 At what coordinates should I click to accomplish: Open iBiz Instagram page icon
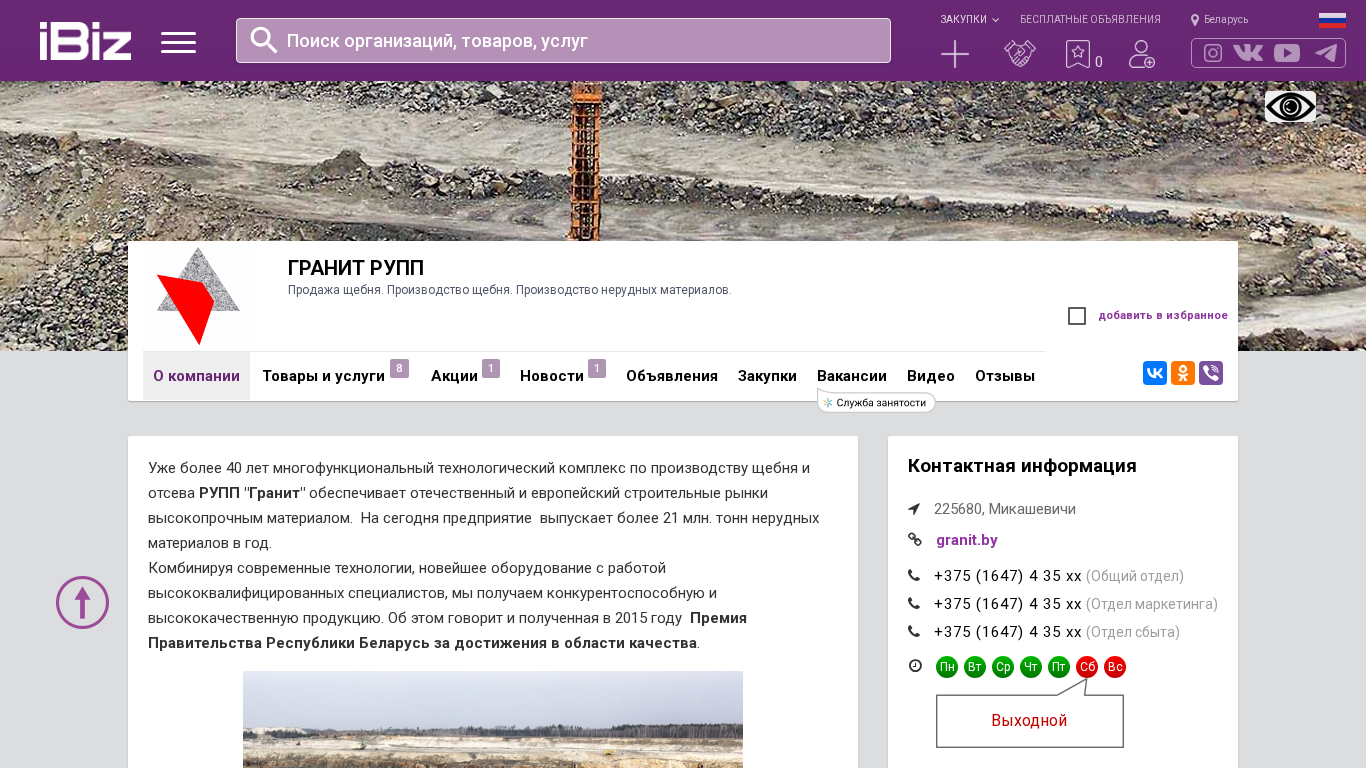1213,53
